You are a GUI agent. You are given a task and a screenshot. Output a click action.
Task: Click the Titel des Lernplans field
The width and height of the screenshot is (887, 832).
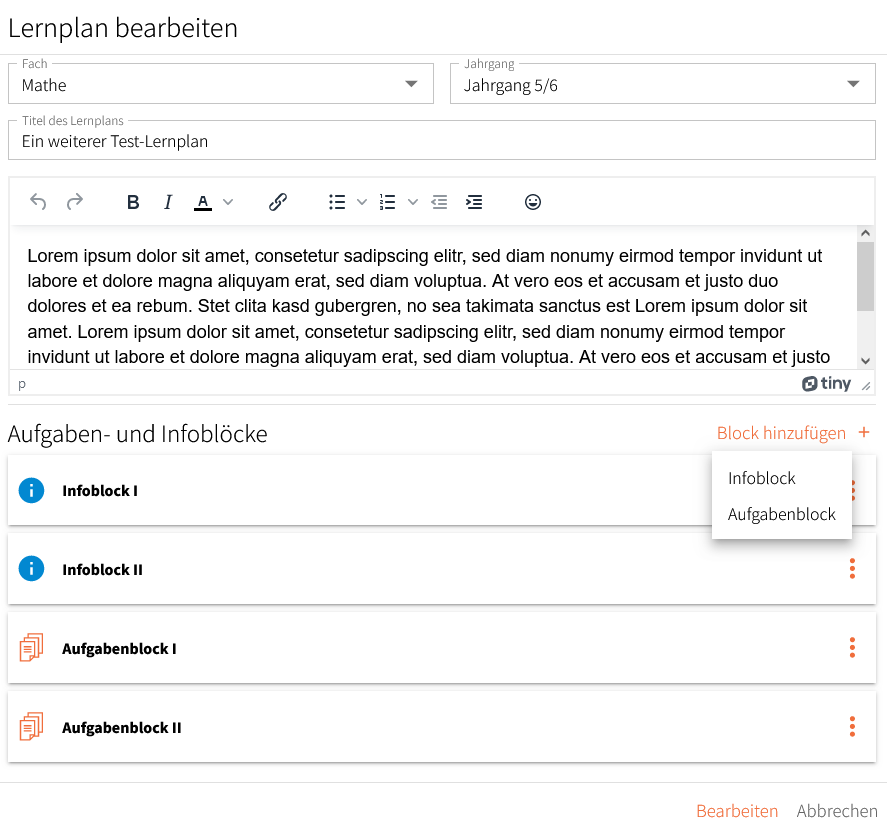(x=442, y=140)
